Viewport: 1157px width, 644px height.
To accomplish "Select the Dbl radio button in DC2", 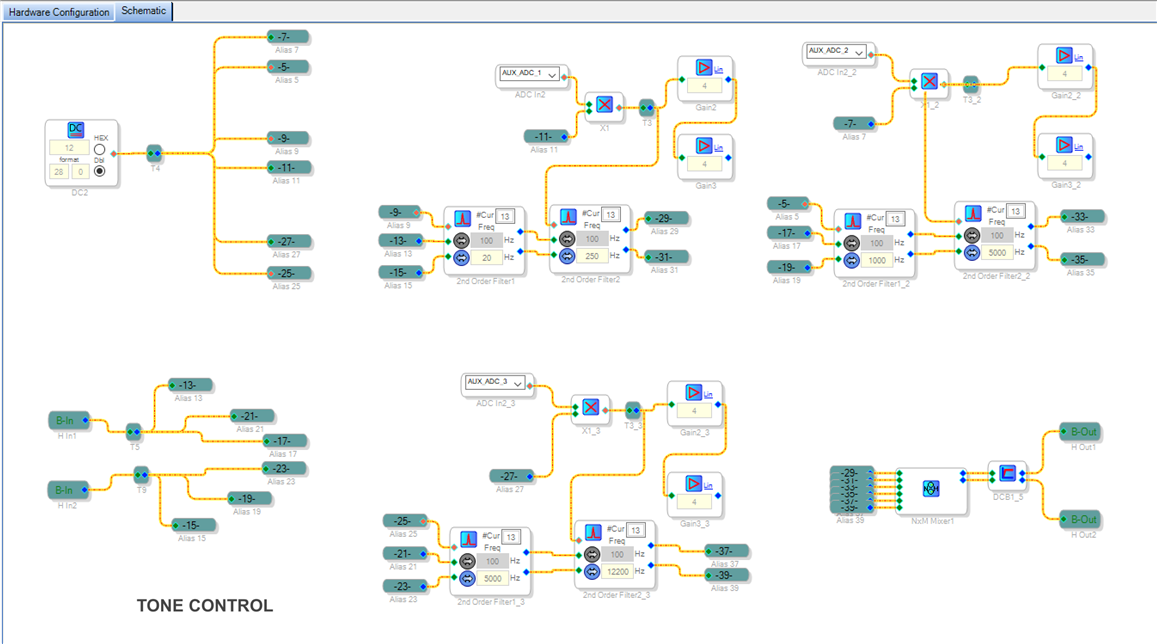I will point(100,171).
